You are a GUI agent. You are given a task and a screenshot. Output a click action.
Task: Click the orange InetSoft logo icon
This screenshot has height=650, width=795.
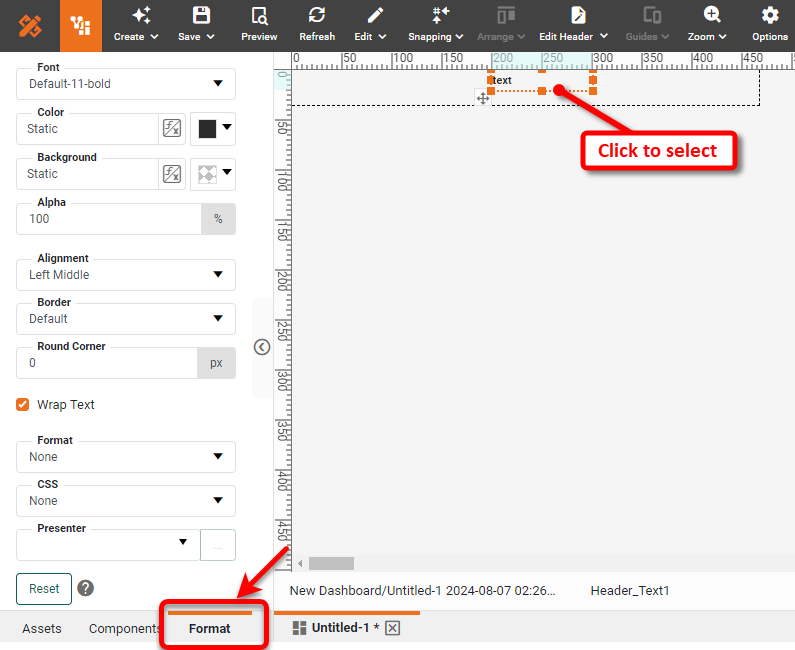(30, 26)
